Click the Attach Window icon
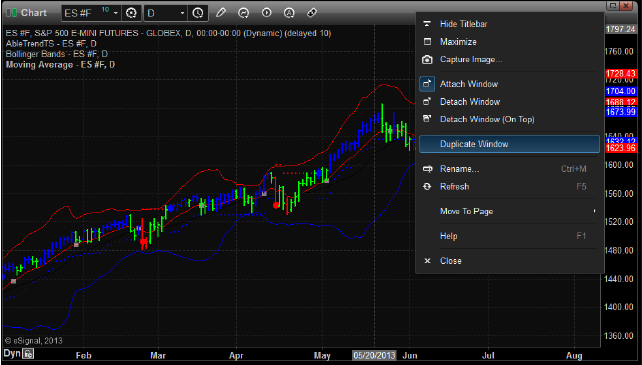Screen dimensions: 642x365 tap(427, 84)
